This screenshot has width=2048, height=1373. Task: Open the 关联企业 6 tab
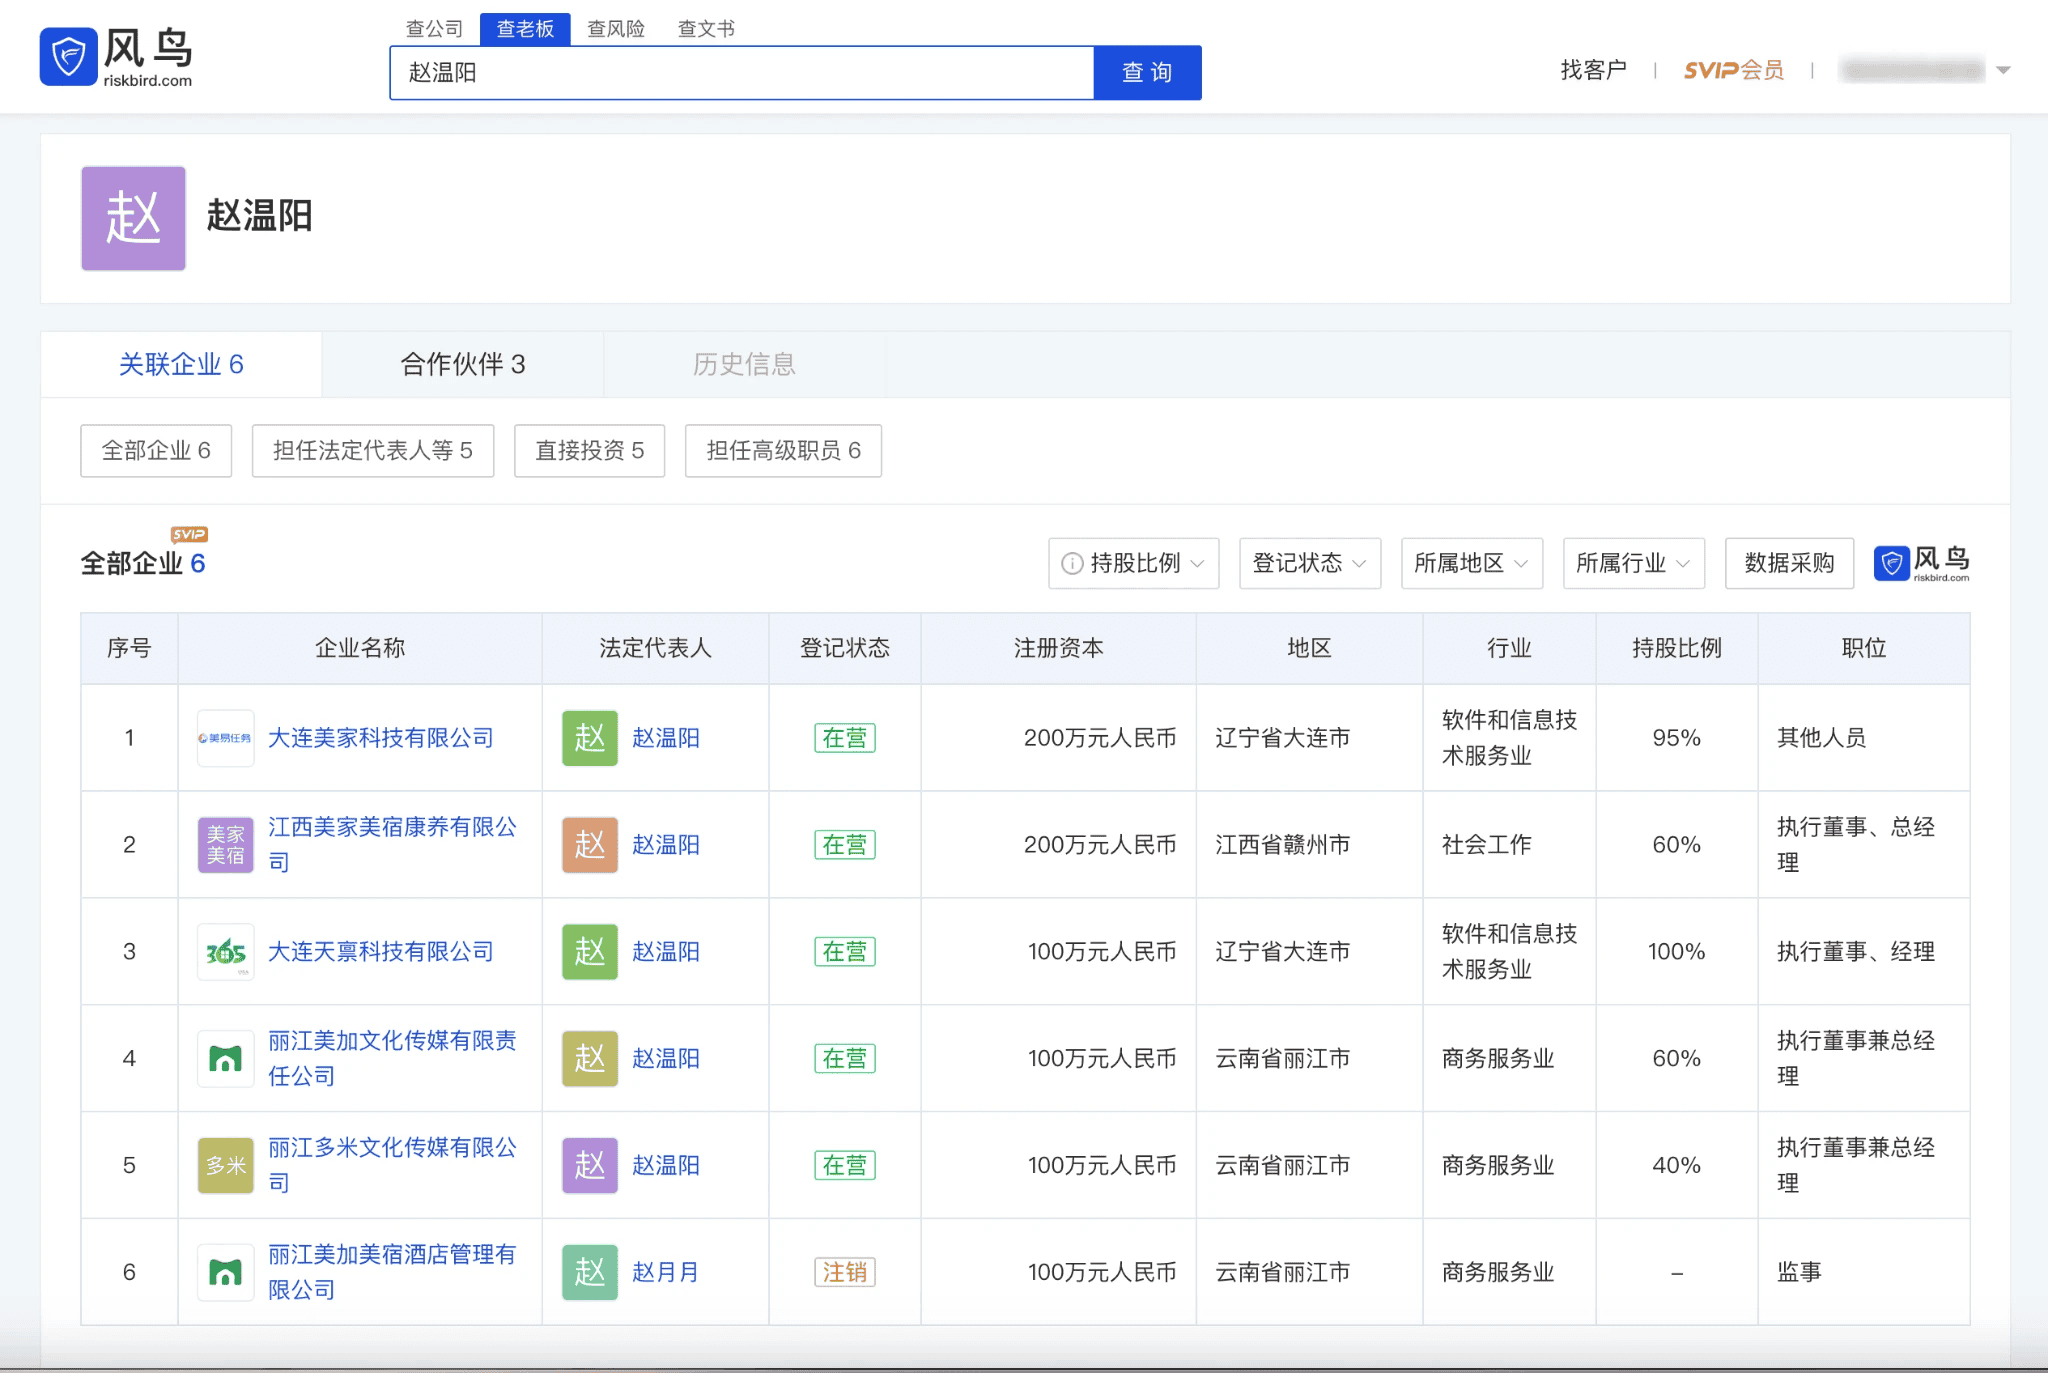pos(181,364)
